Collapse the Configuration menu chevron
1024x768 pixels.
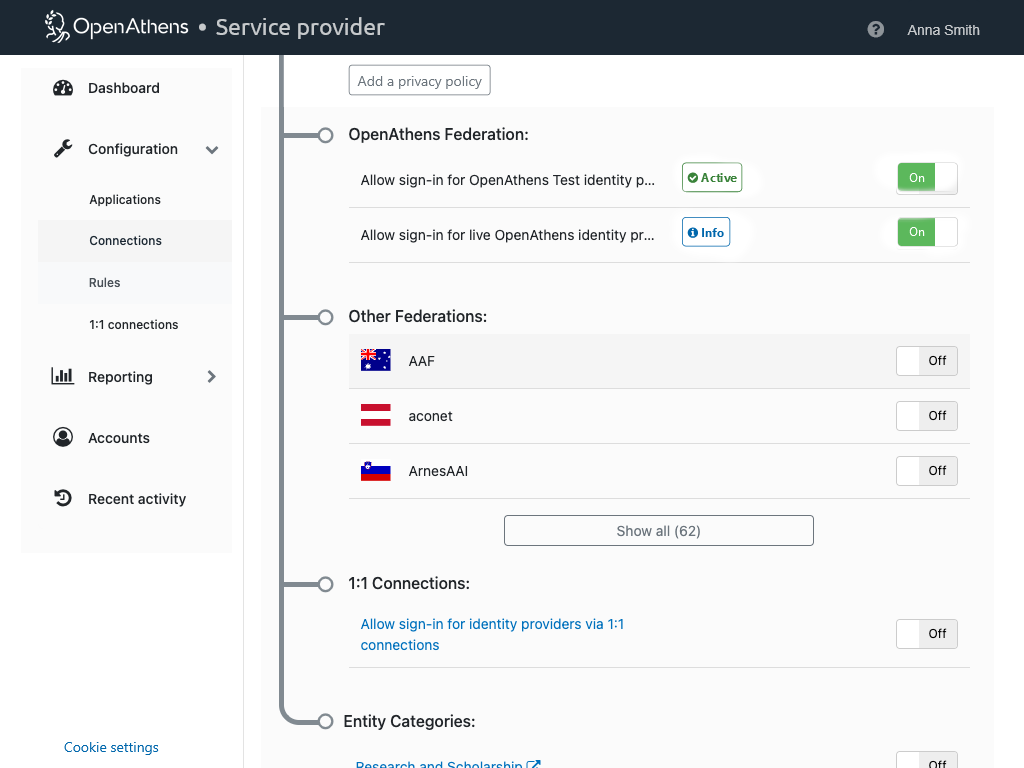point(212,150)
